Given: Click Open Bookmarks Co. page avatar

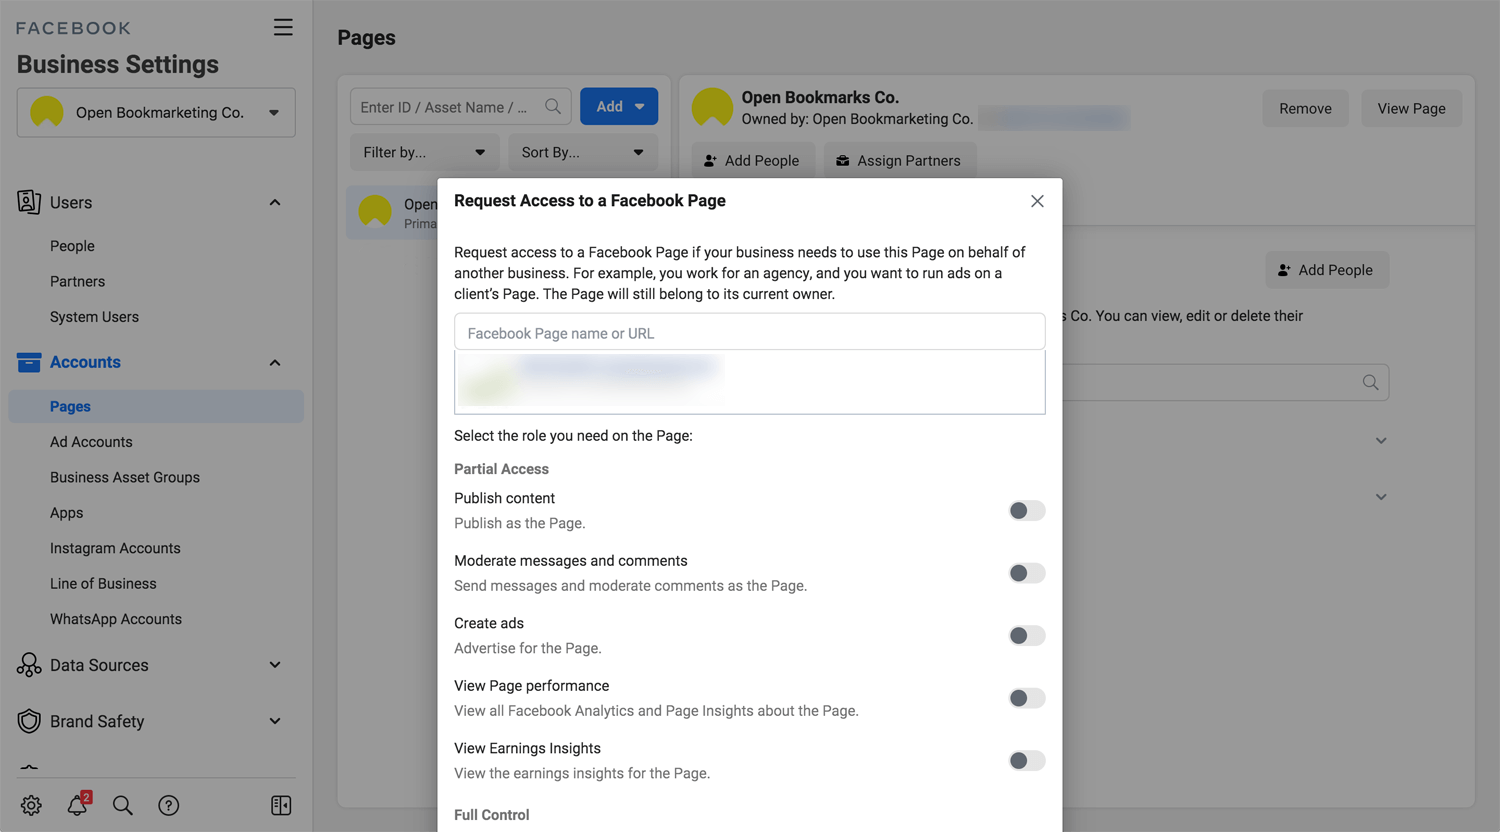Looking at the screenshot, I should tap(713, 107).
